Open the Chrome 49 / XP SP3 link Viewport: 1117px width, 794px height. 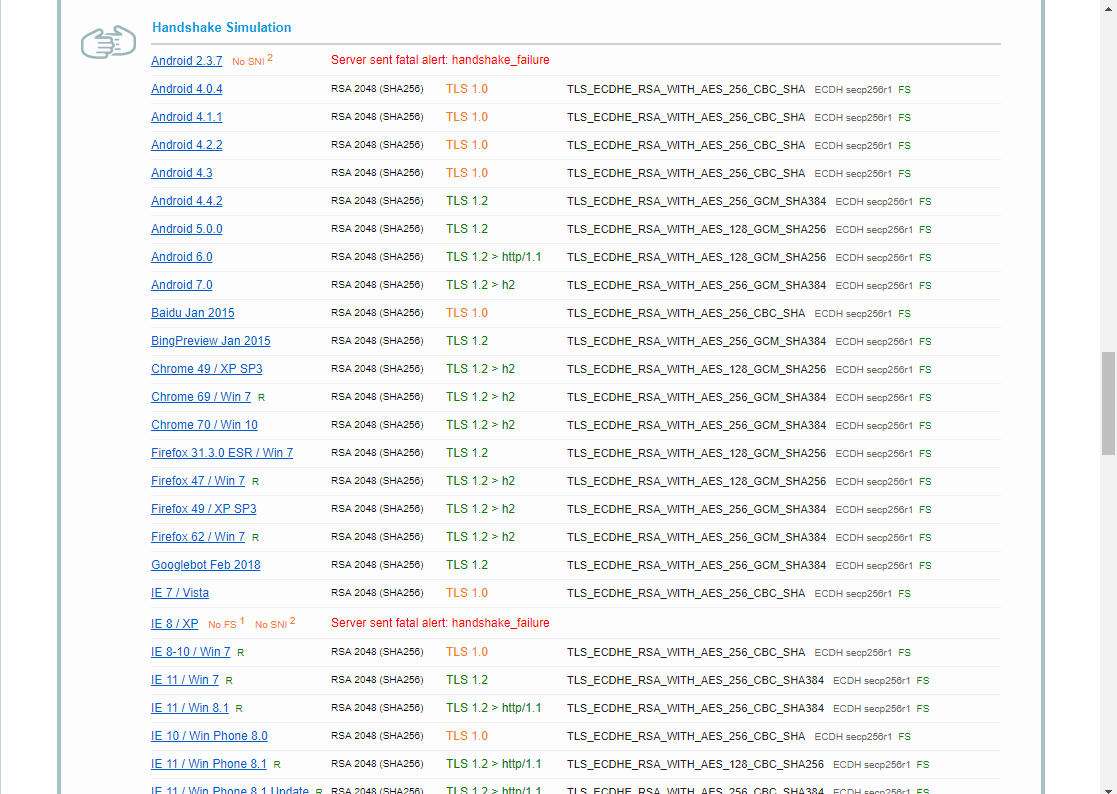point(207,369)
